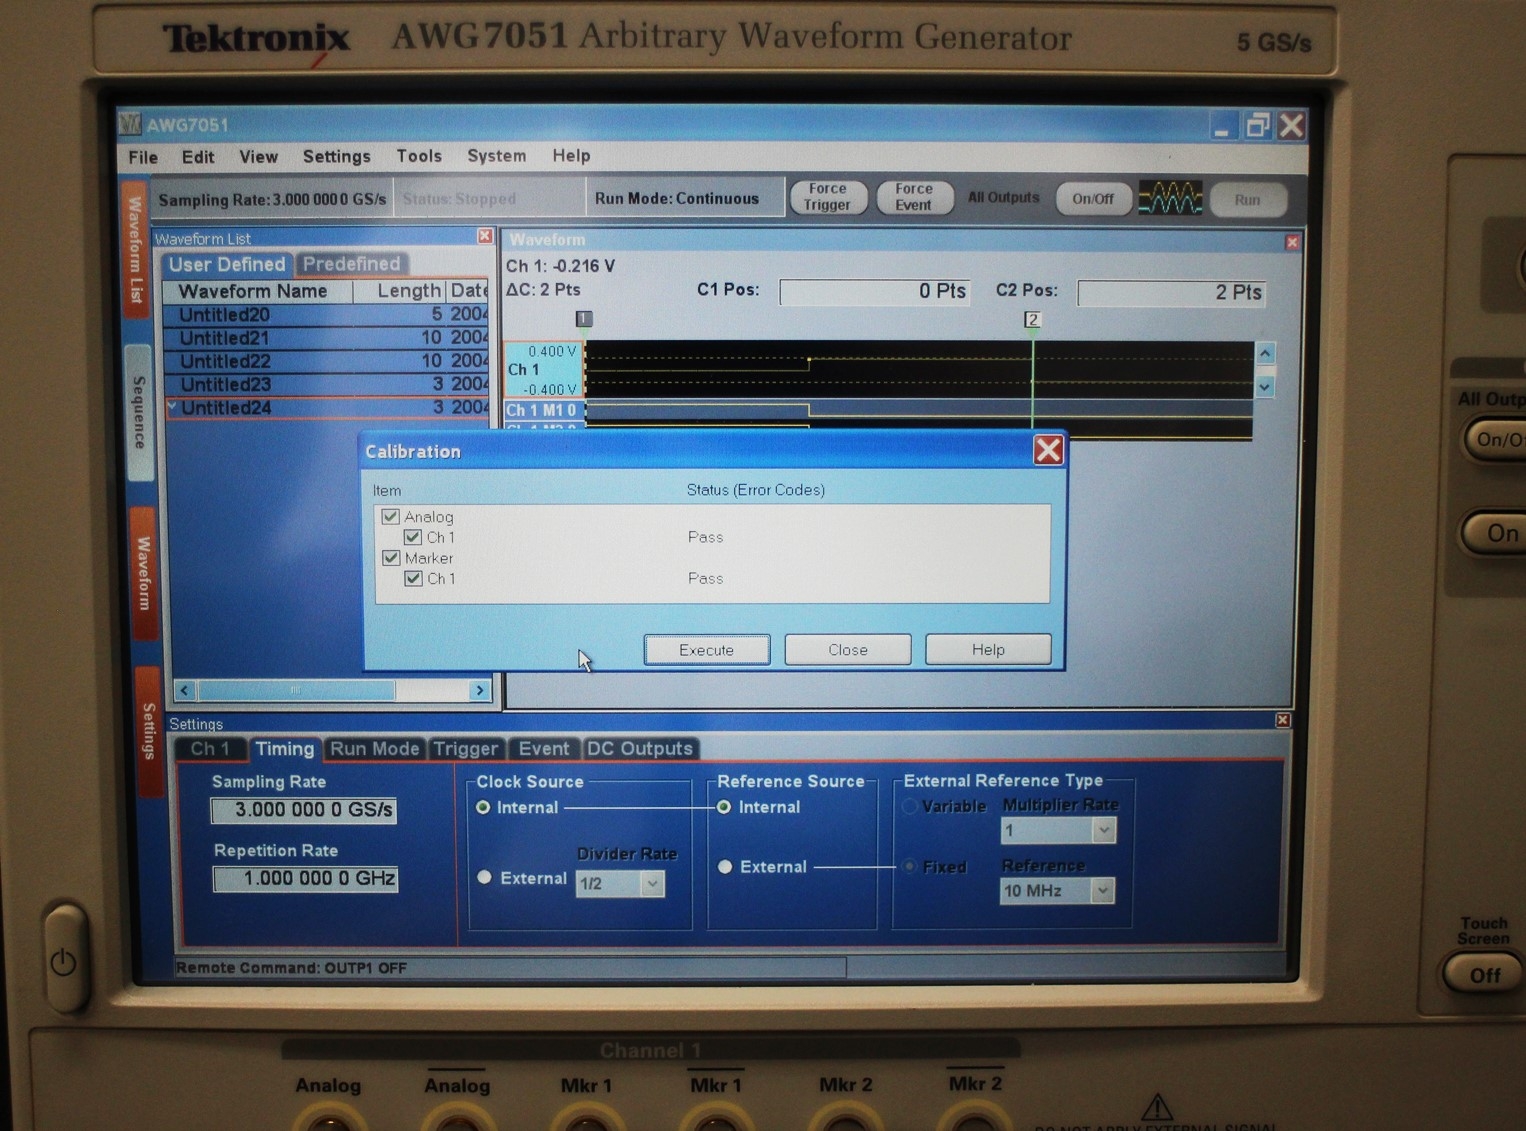Close the Waveform List panel
This screenshot has width=1526, height=1131.
point(485,236)
